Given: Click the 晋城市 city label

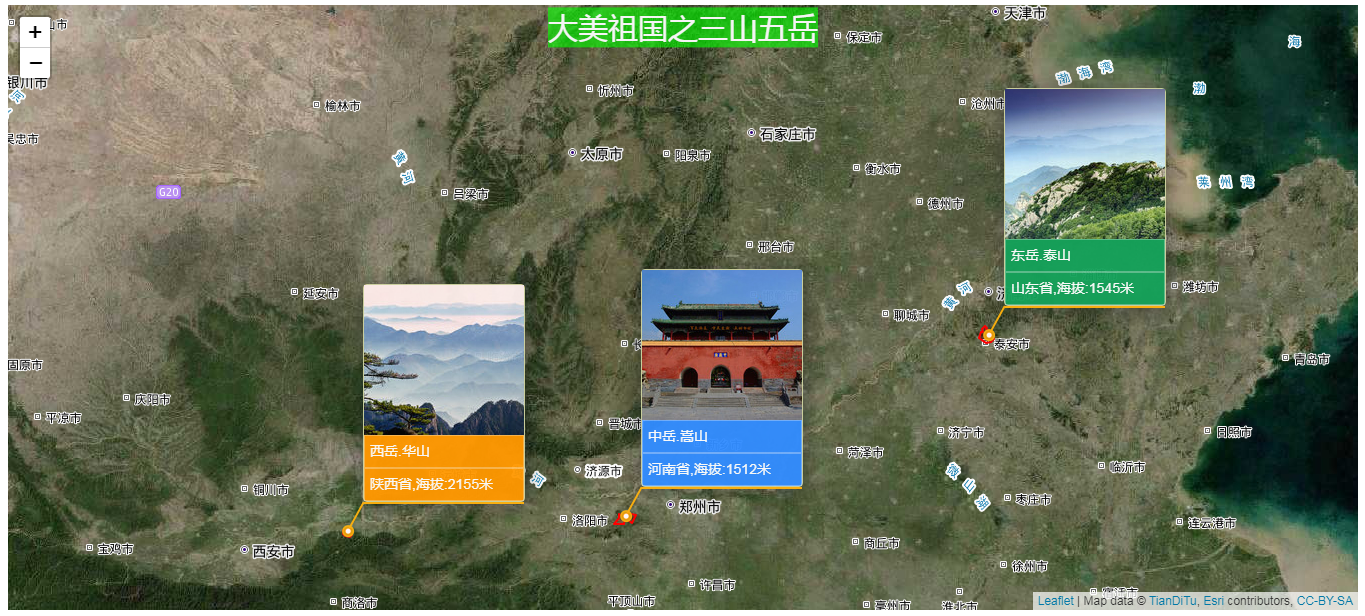Looking at the screenshot, I should tap(625, 424).
